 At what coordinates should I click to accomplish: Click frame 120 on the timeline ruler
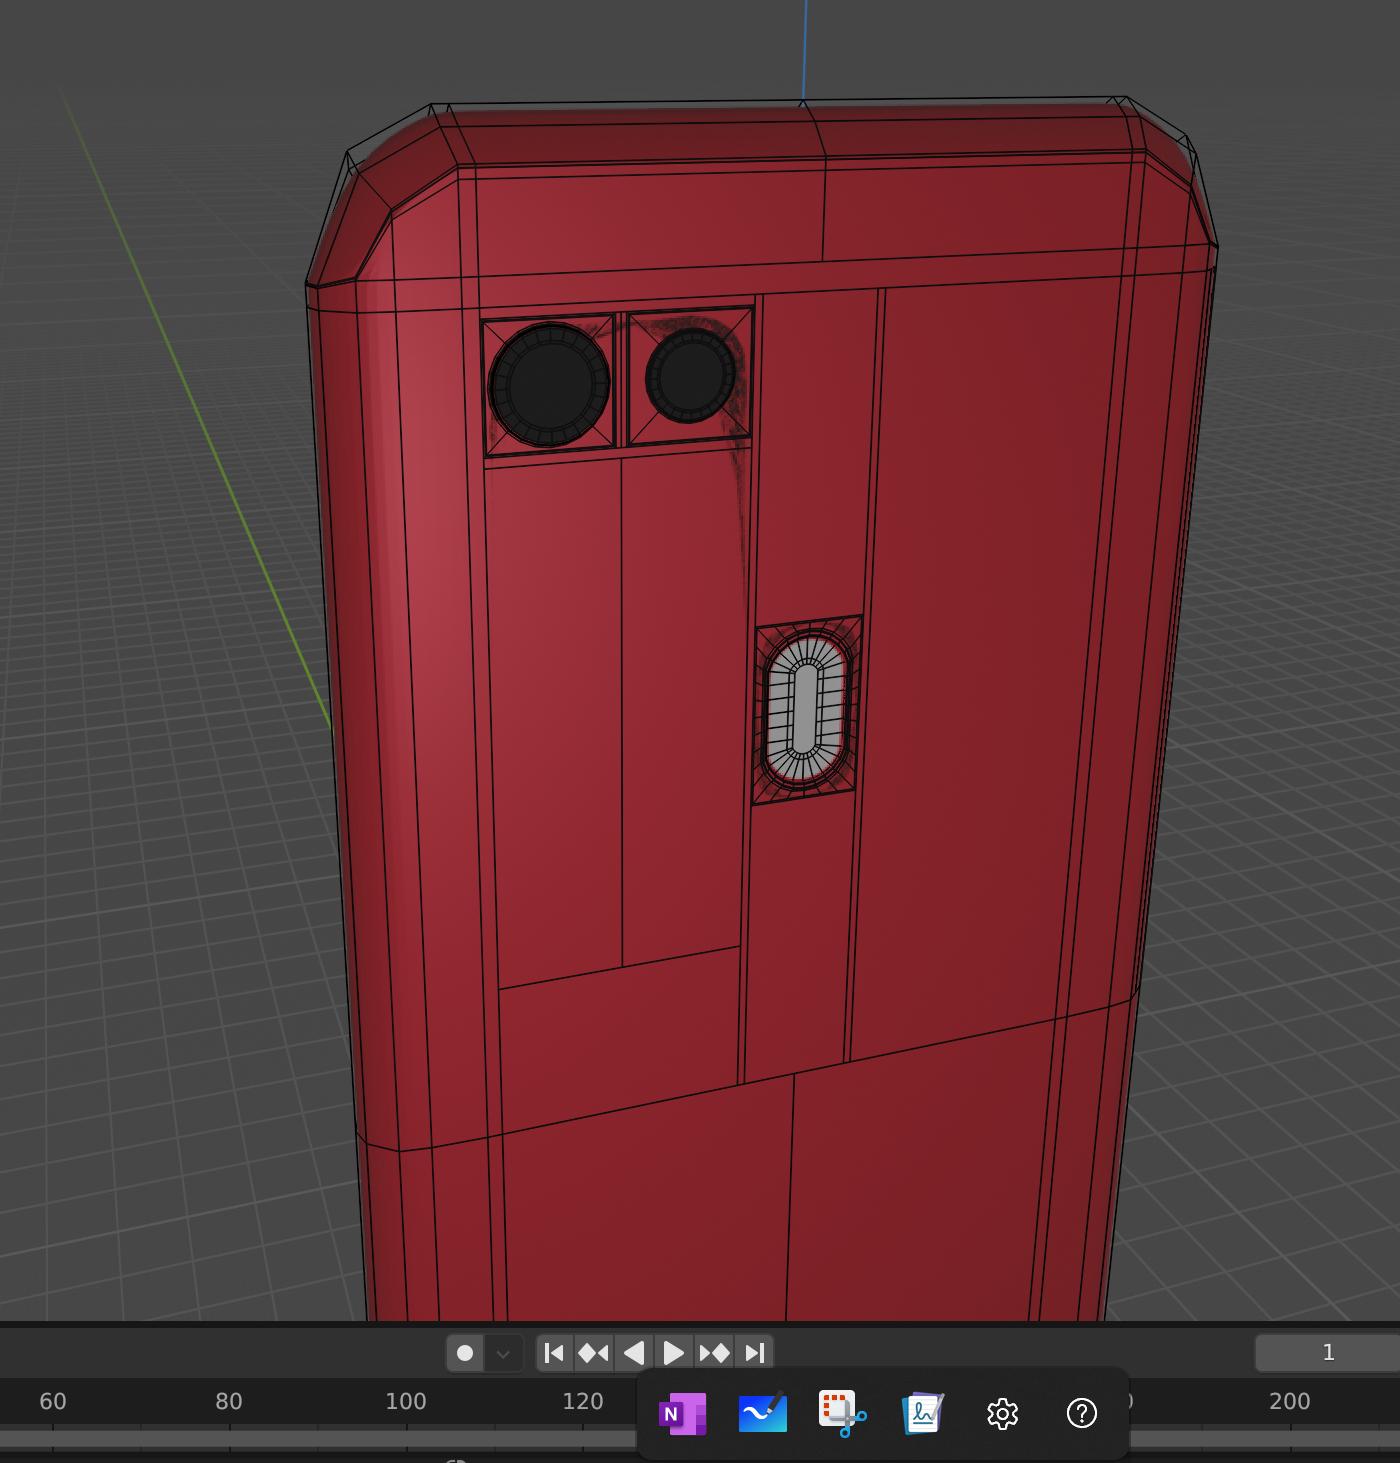tap(583, 1402)
